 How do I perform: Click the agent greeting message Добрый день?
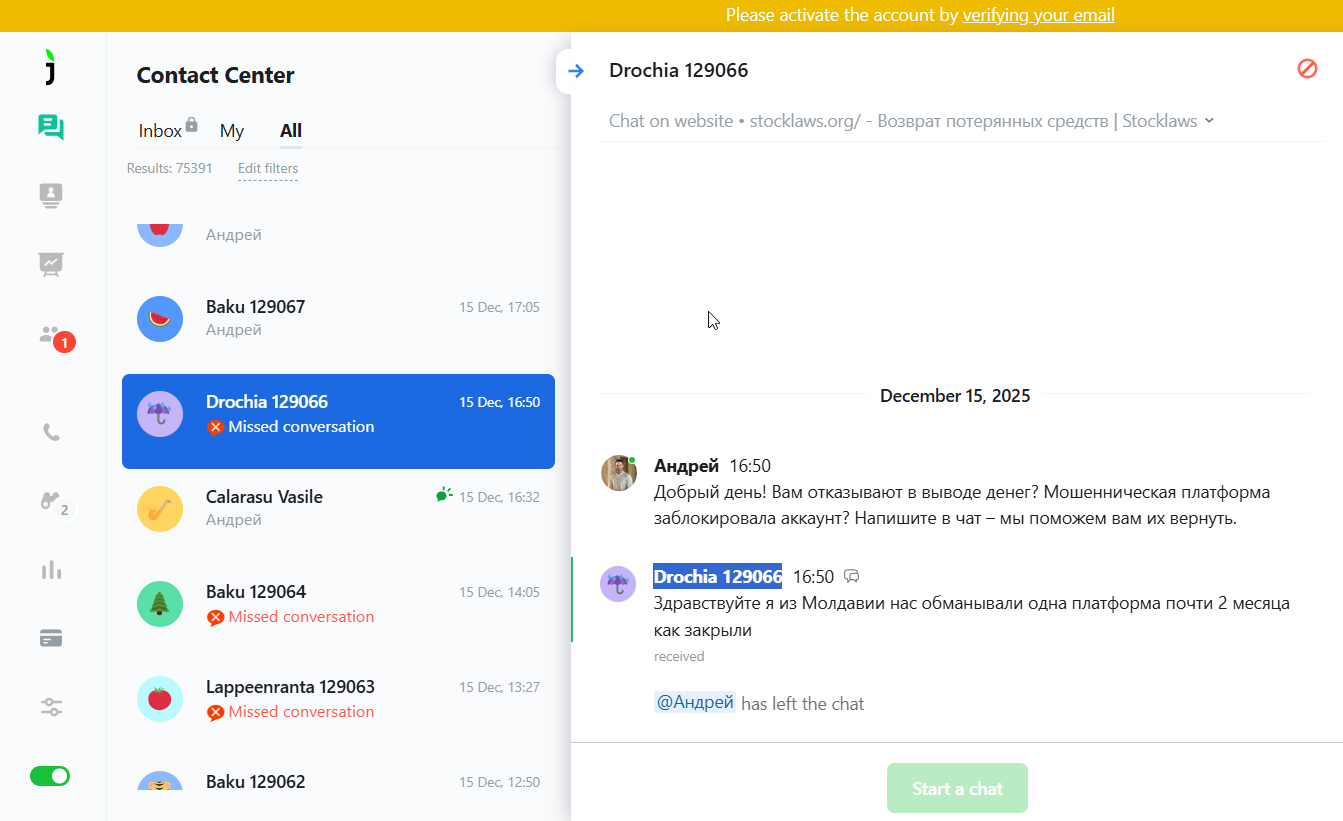[x=962, y=505]
